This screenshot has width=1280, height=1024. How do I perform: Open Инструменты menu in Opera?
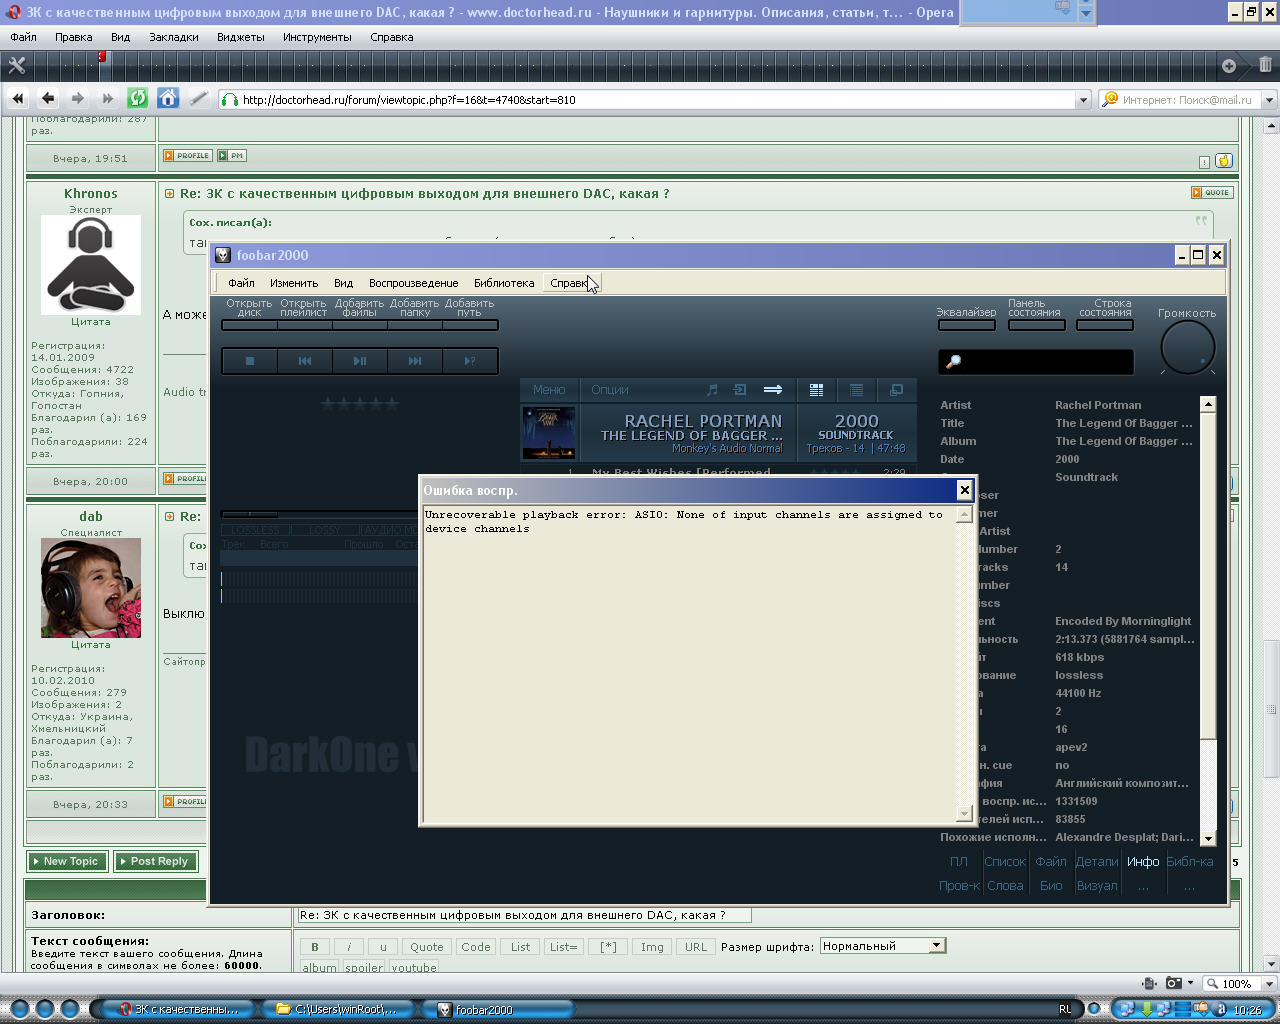pos(317,37)
